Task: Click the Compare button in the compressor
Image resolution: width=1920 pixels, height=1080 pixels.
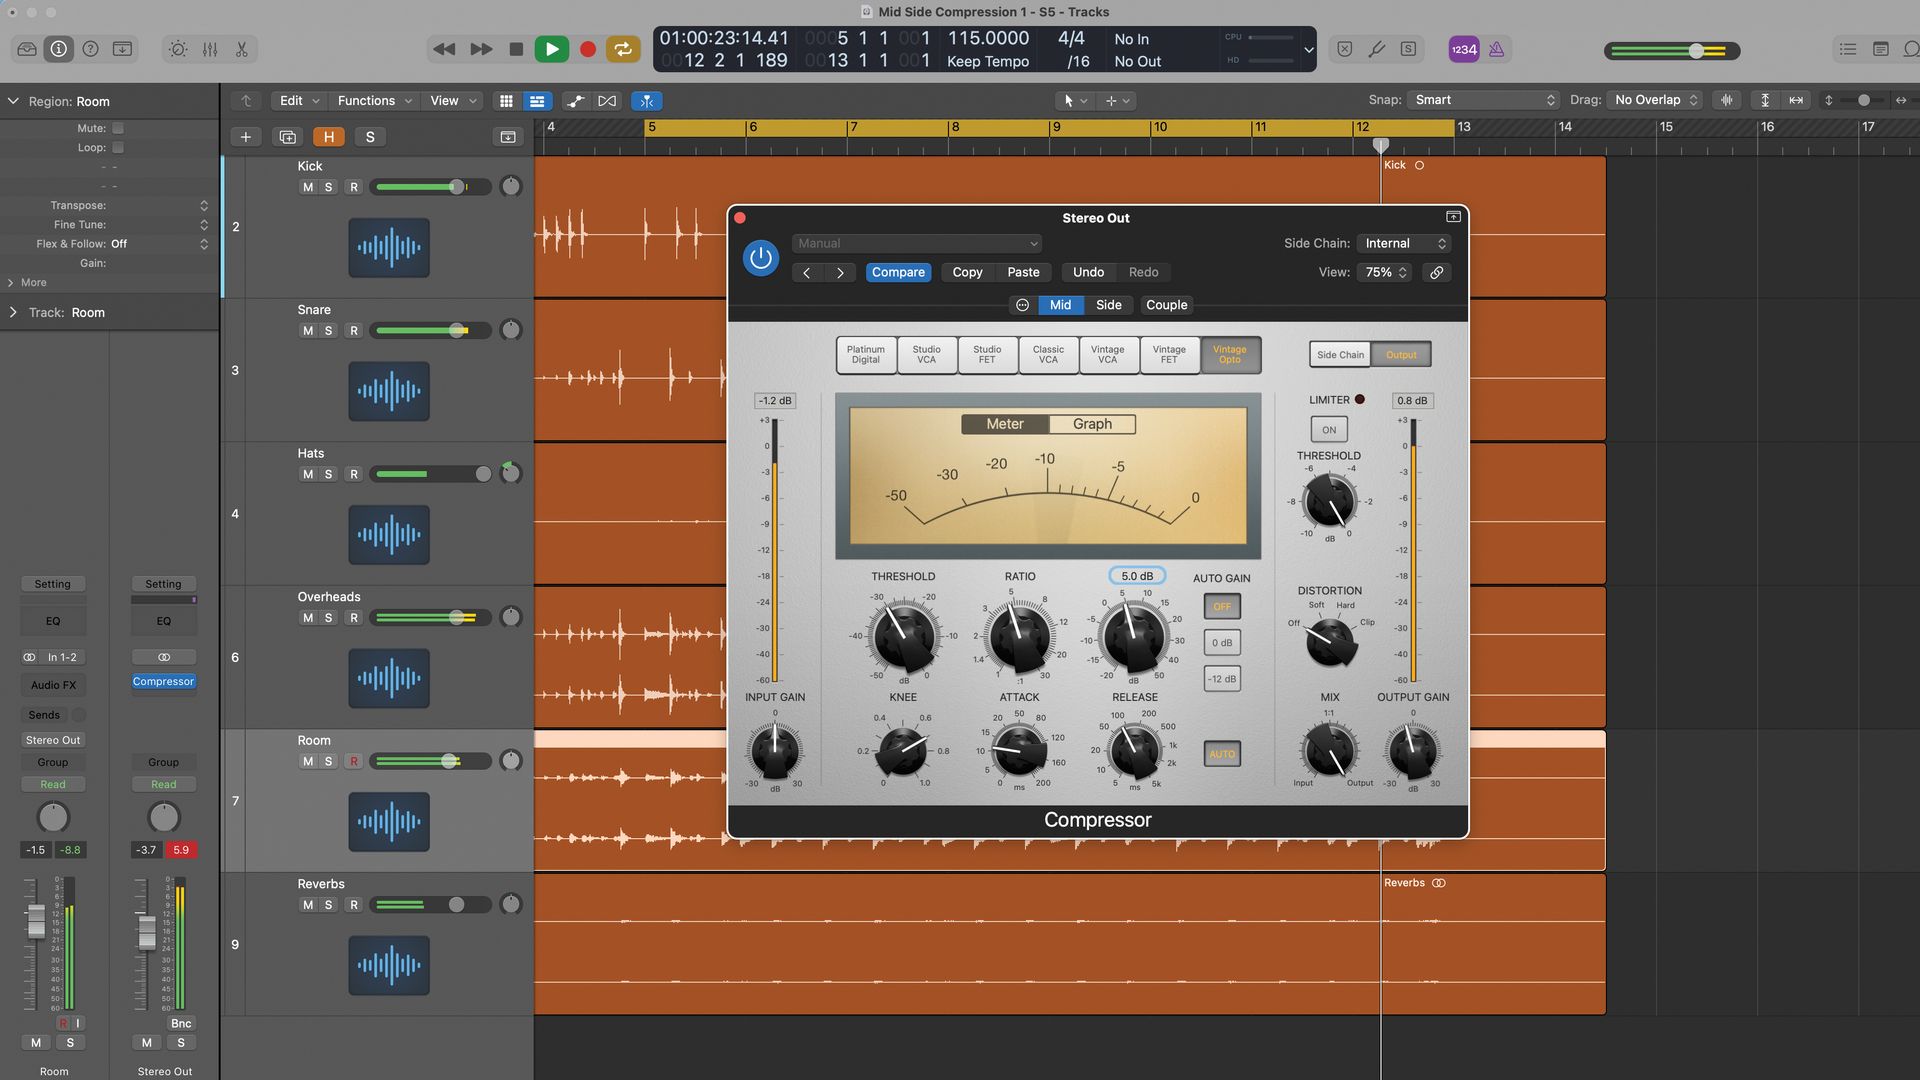Action: [x=898, y=272]
